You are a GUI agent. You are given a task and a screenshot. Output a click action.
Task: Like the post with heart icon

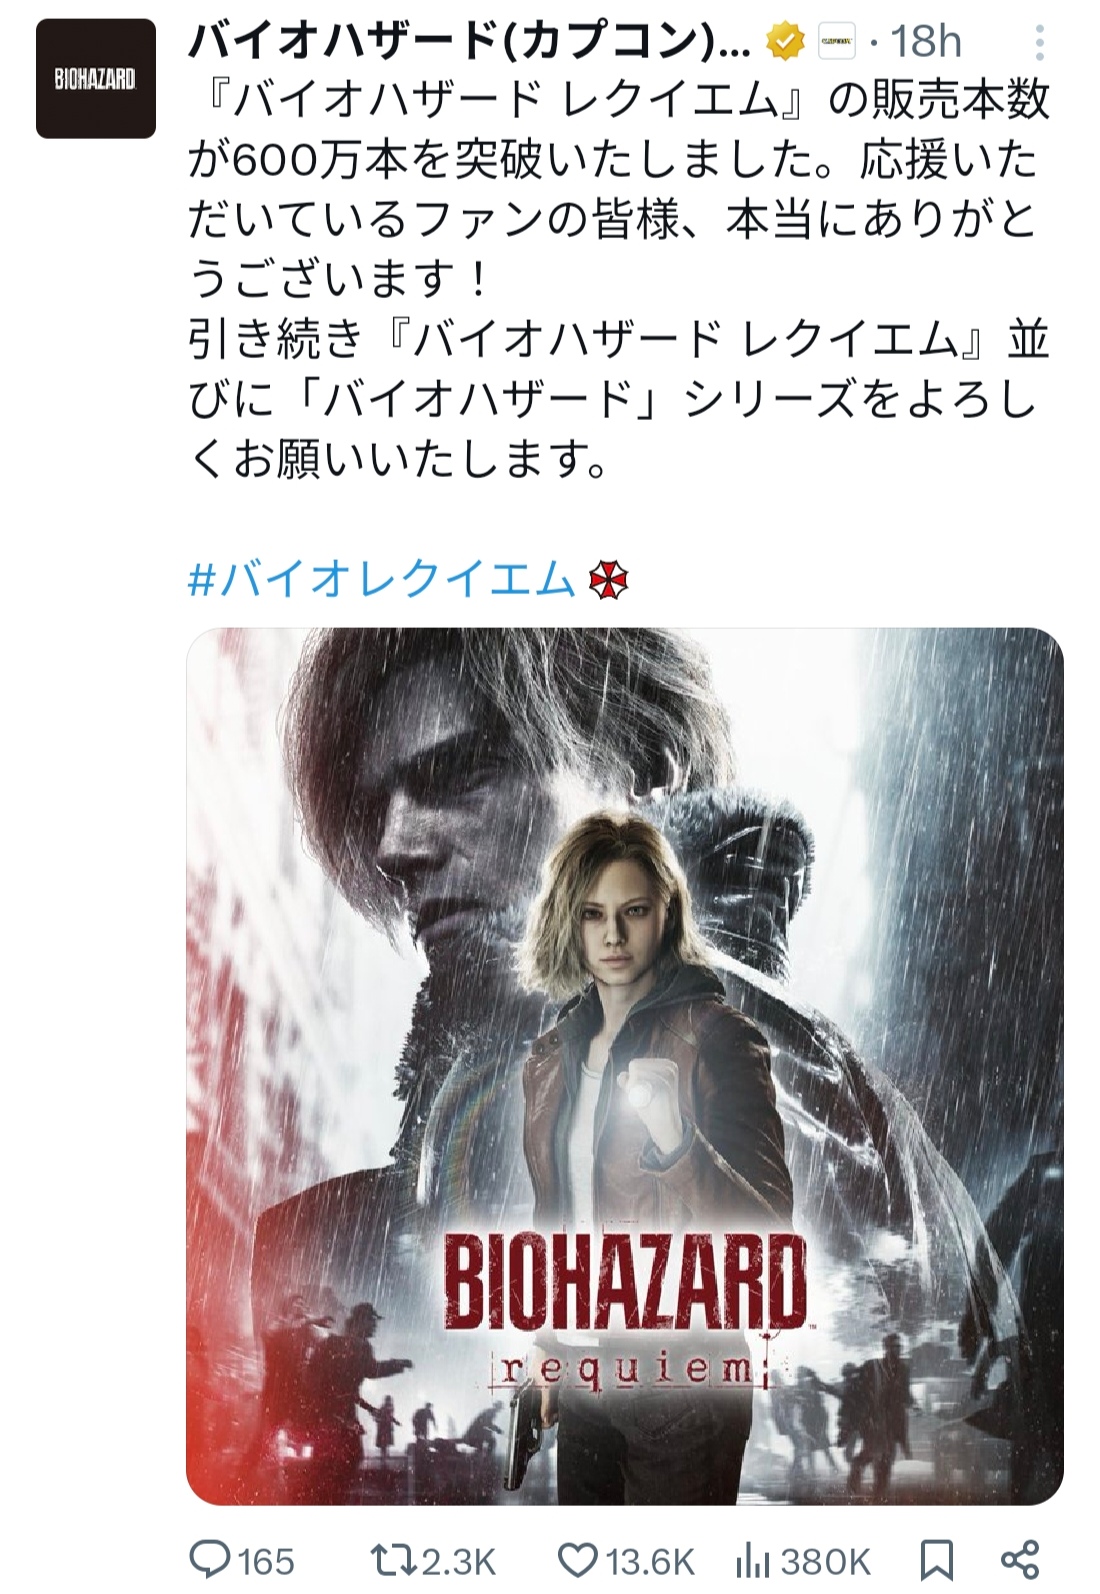(x=575, y=1559)
